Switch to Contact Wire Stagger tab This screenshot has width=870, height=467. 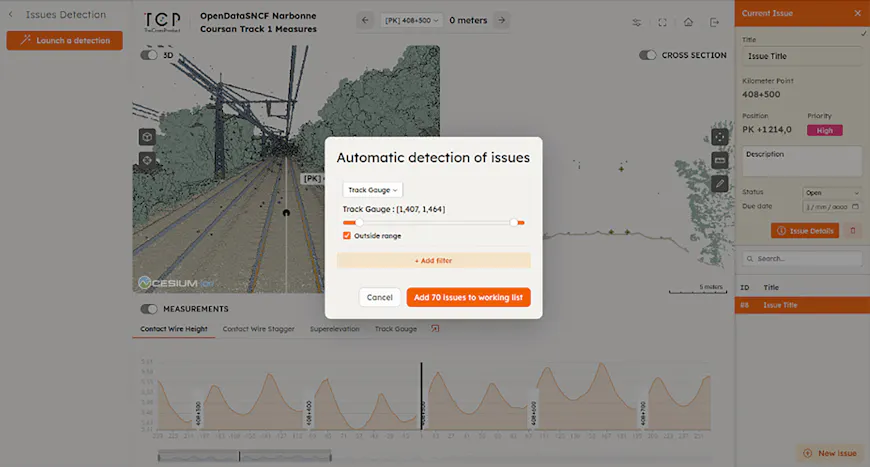[x=259, y=329]
